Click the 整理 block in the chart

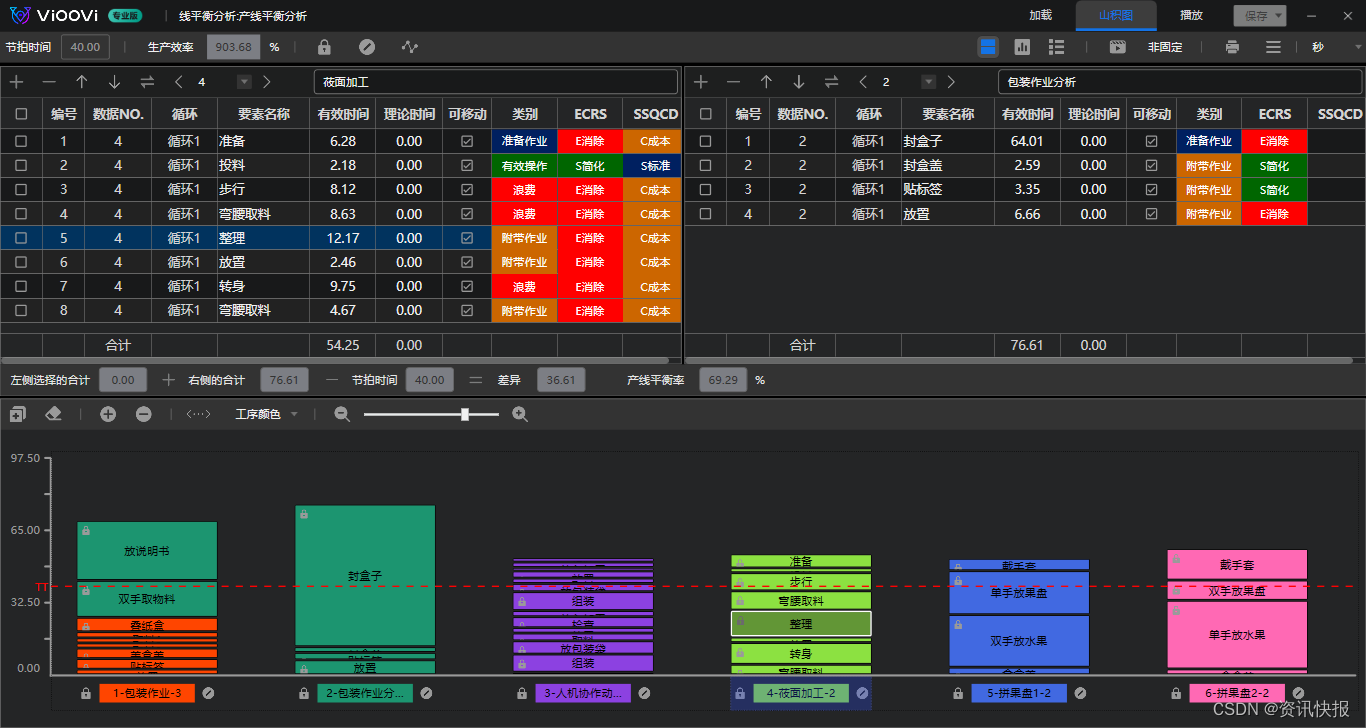coord(801,624)
